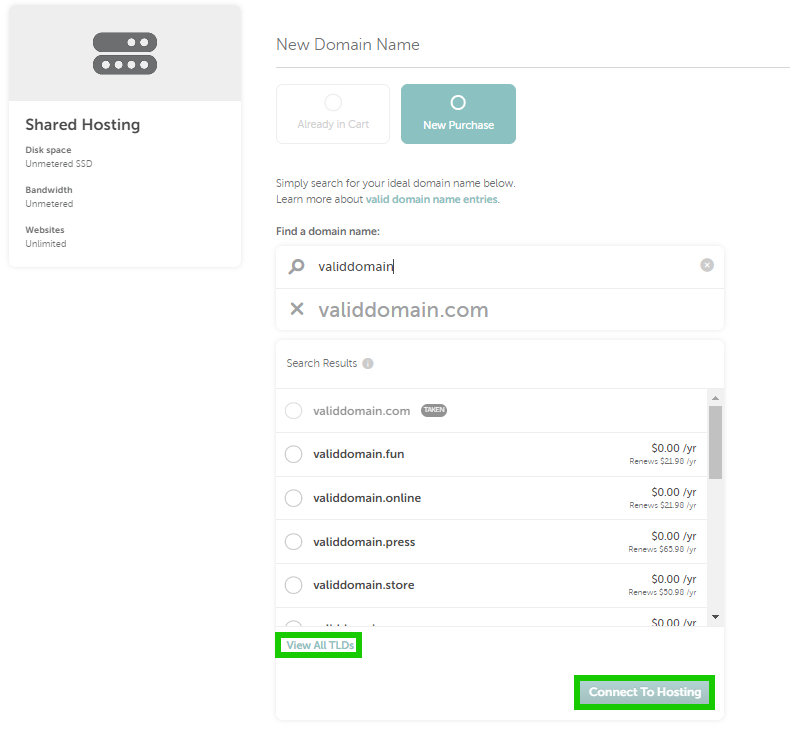The image size is (790, 729).
Task: Click the validdomain.store domain name
Action: (x=364, y=585)
